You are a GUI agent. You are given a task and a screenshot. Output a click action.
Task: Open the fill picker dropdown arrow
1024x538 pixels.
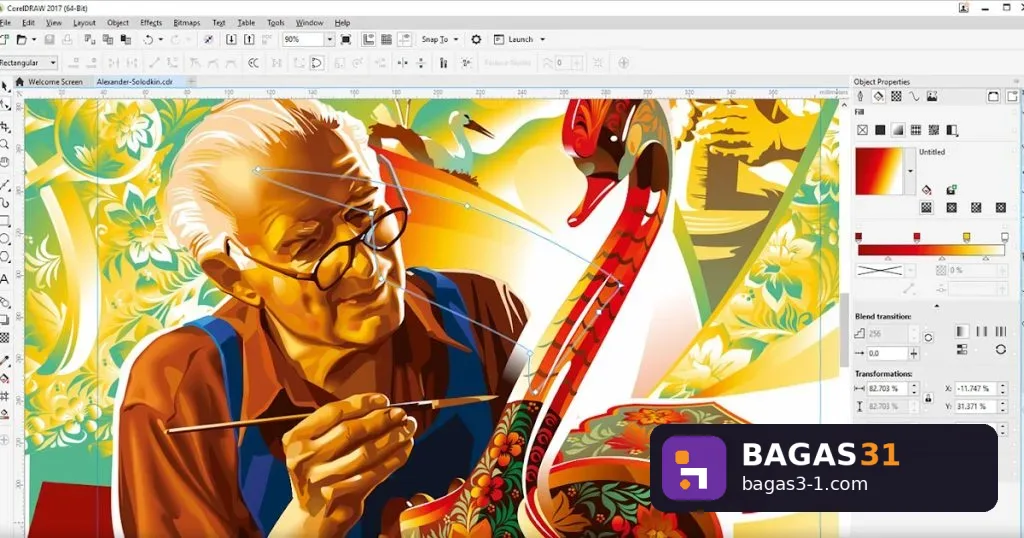pos(910,171)
